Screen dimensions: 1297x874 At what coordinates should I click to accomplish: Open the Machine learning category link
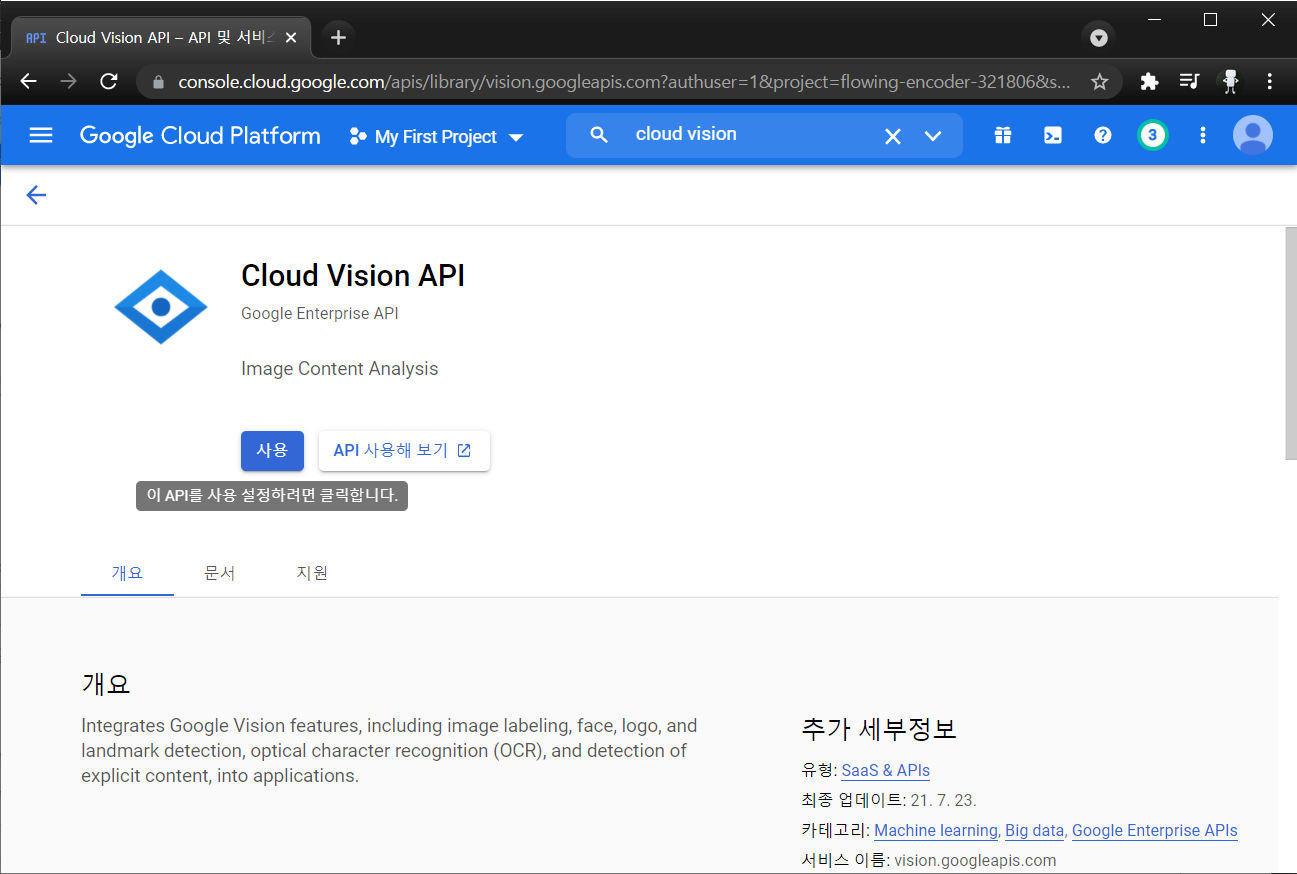point(934,830)
